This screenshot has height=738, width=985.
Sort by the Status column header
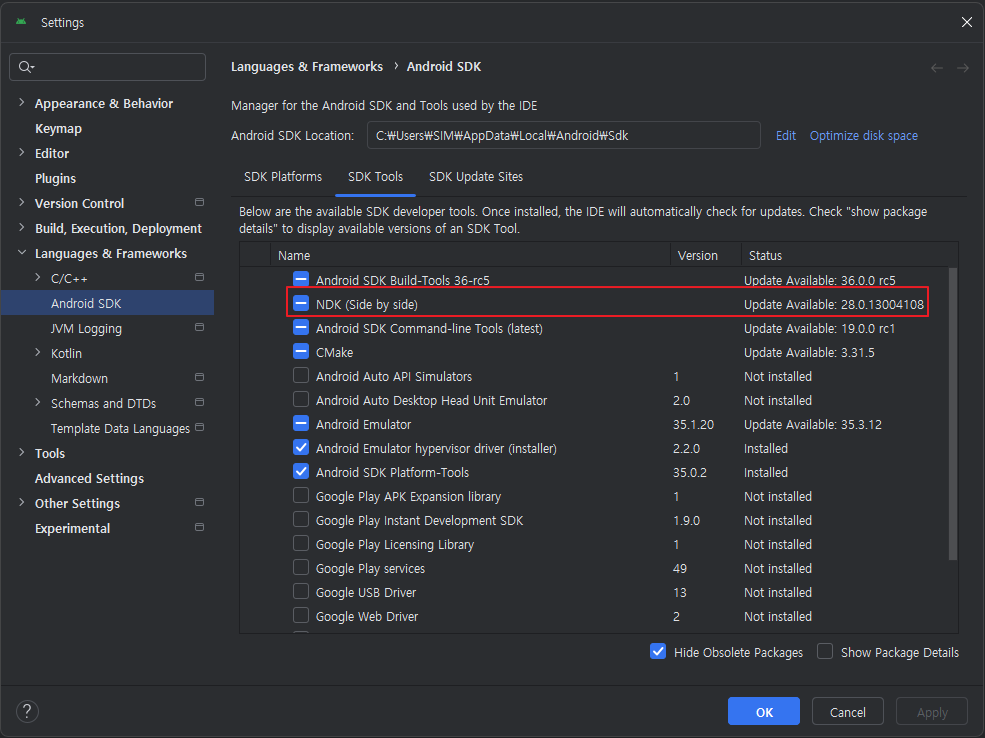tap(849, 255)
